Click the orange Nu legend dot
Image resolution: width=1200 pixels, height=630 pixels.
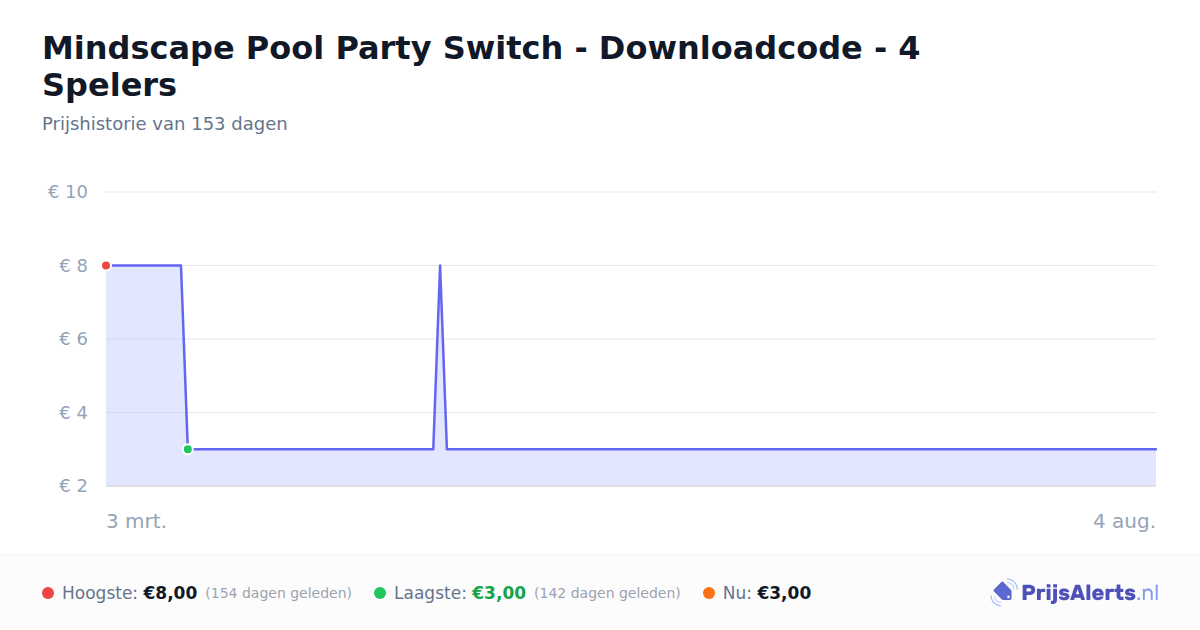(709, 593)
